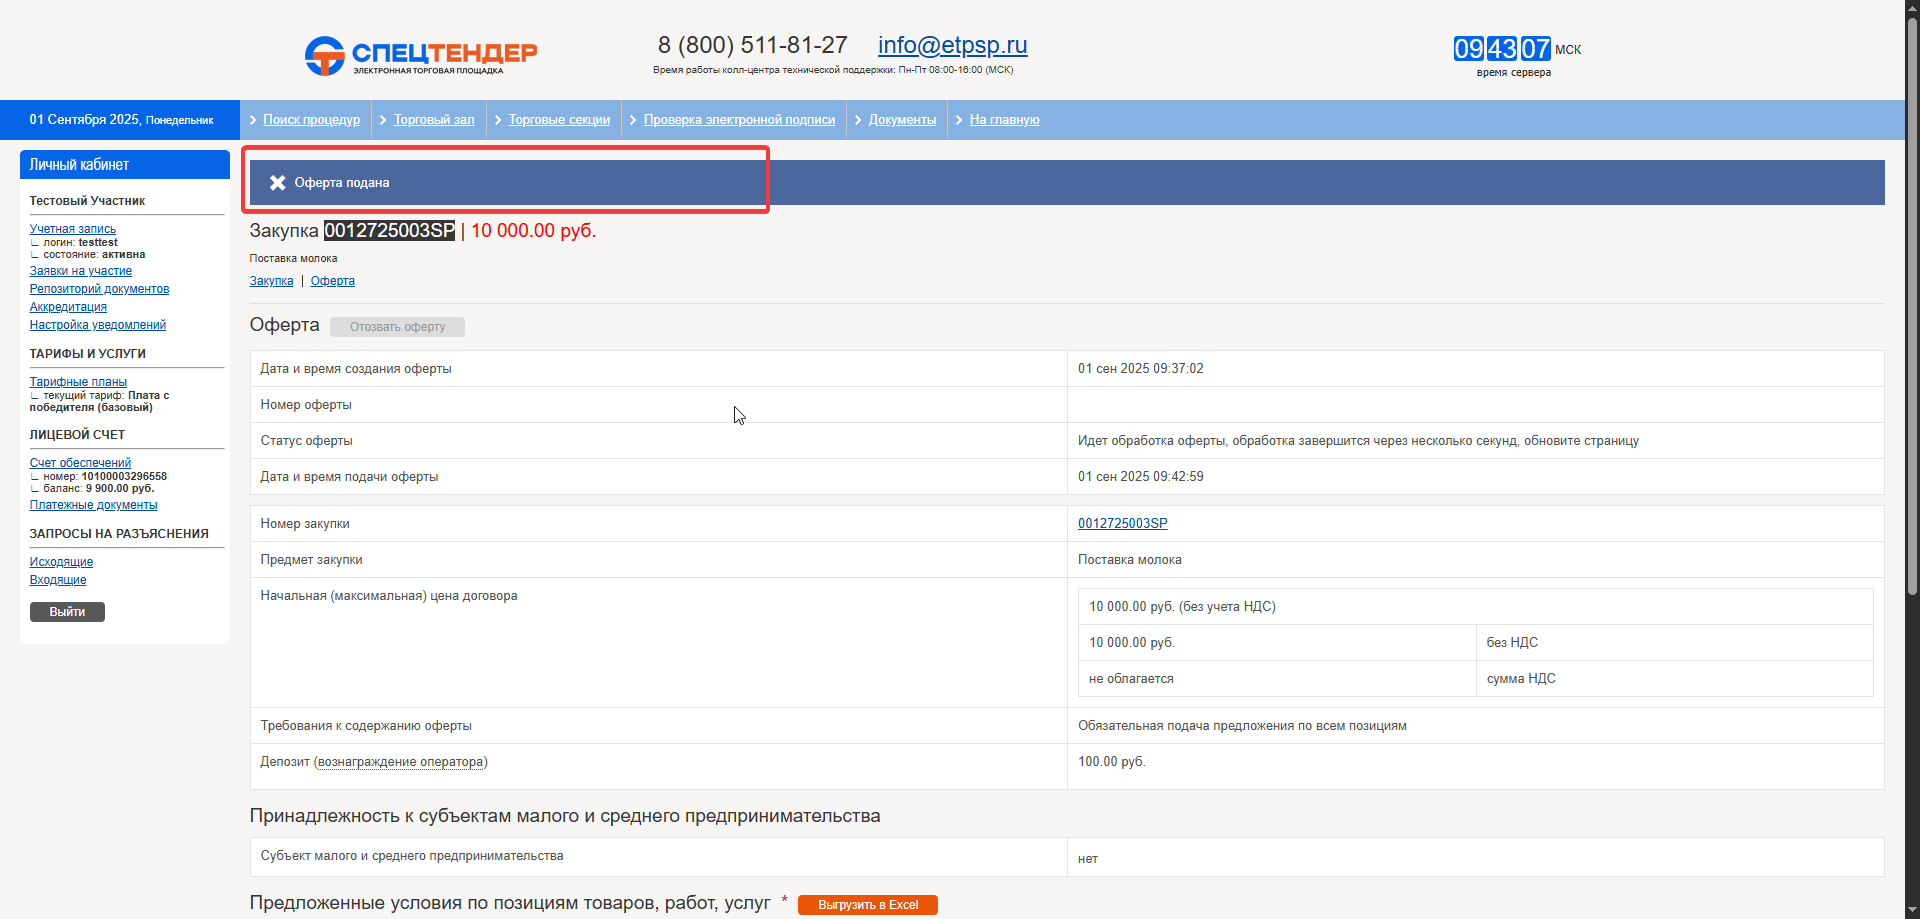Navigate 'На главную' home link
This screenshot has width=1920, height=919.
pos(1004,120)
